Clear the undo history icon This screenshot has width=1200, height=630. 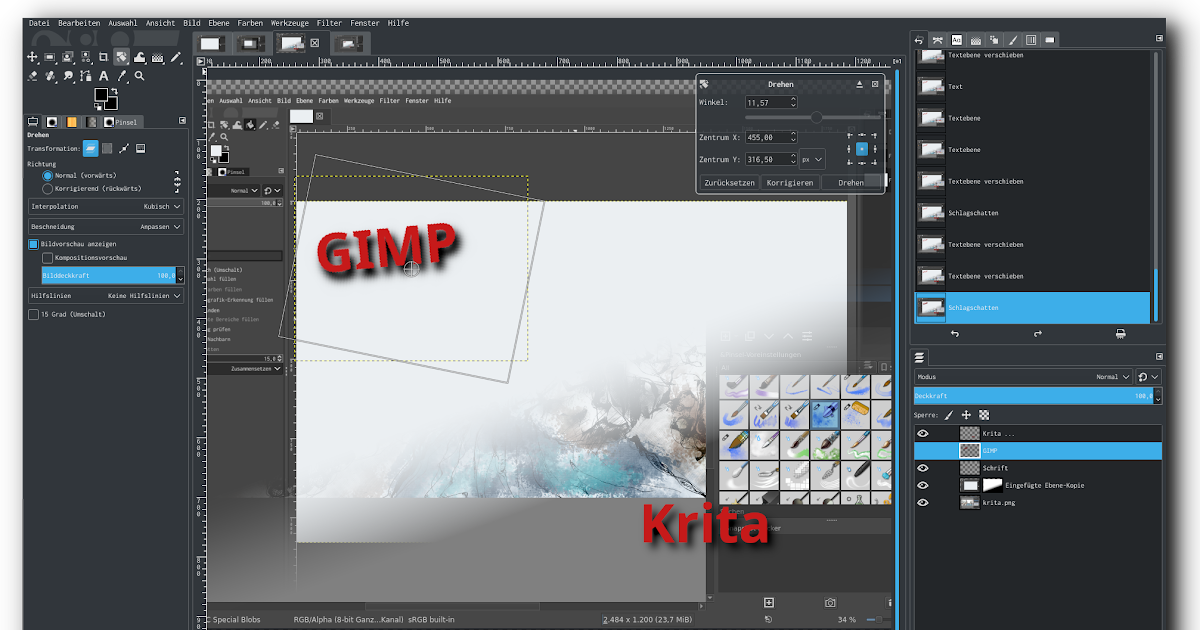tap(1120, 333)
